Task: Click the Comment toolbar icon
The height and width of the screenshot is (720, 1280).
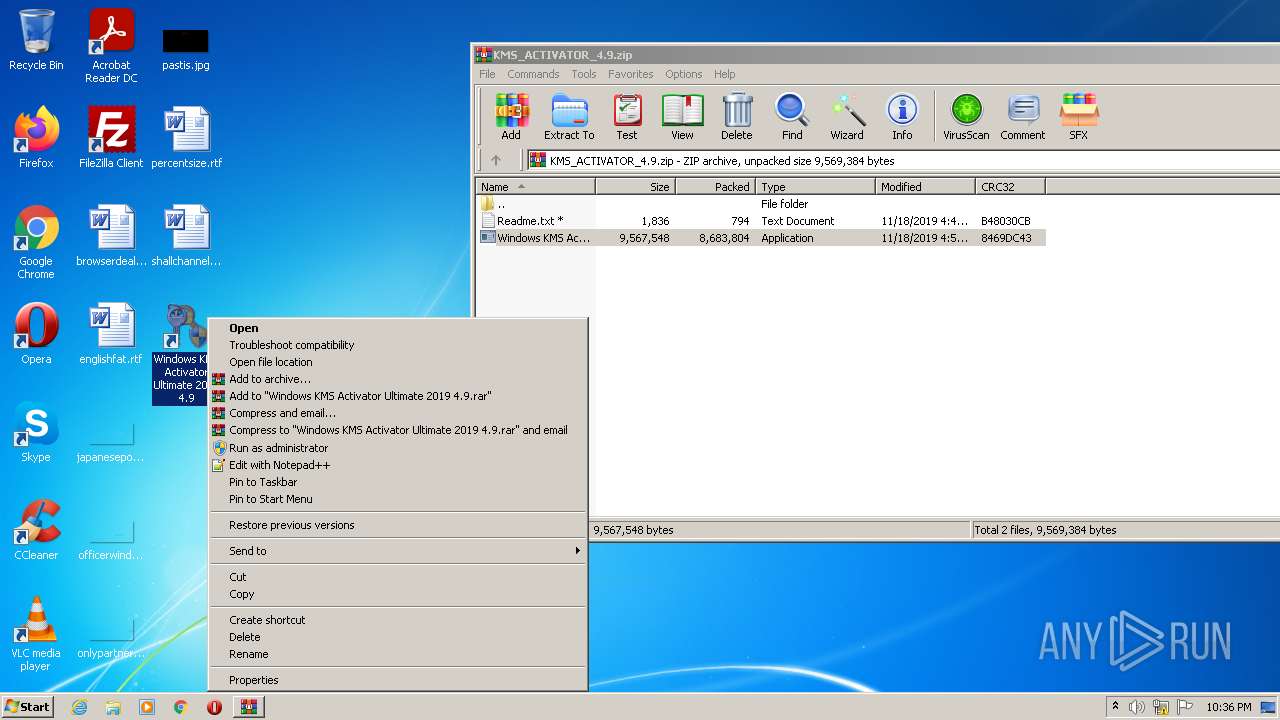Action: pos(1023,117)
